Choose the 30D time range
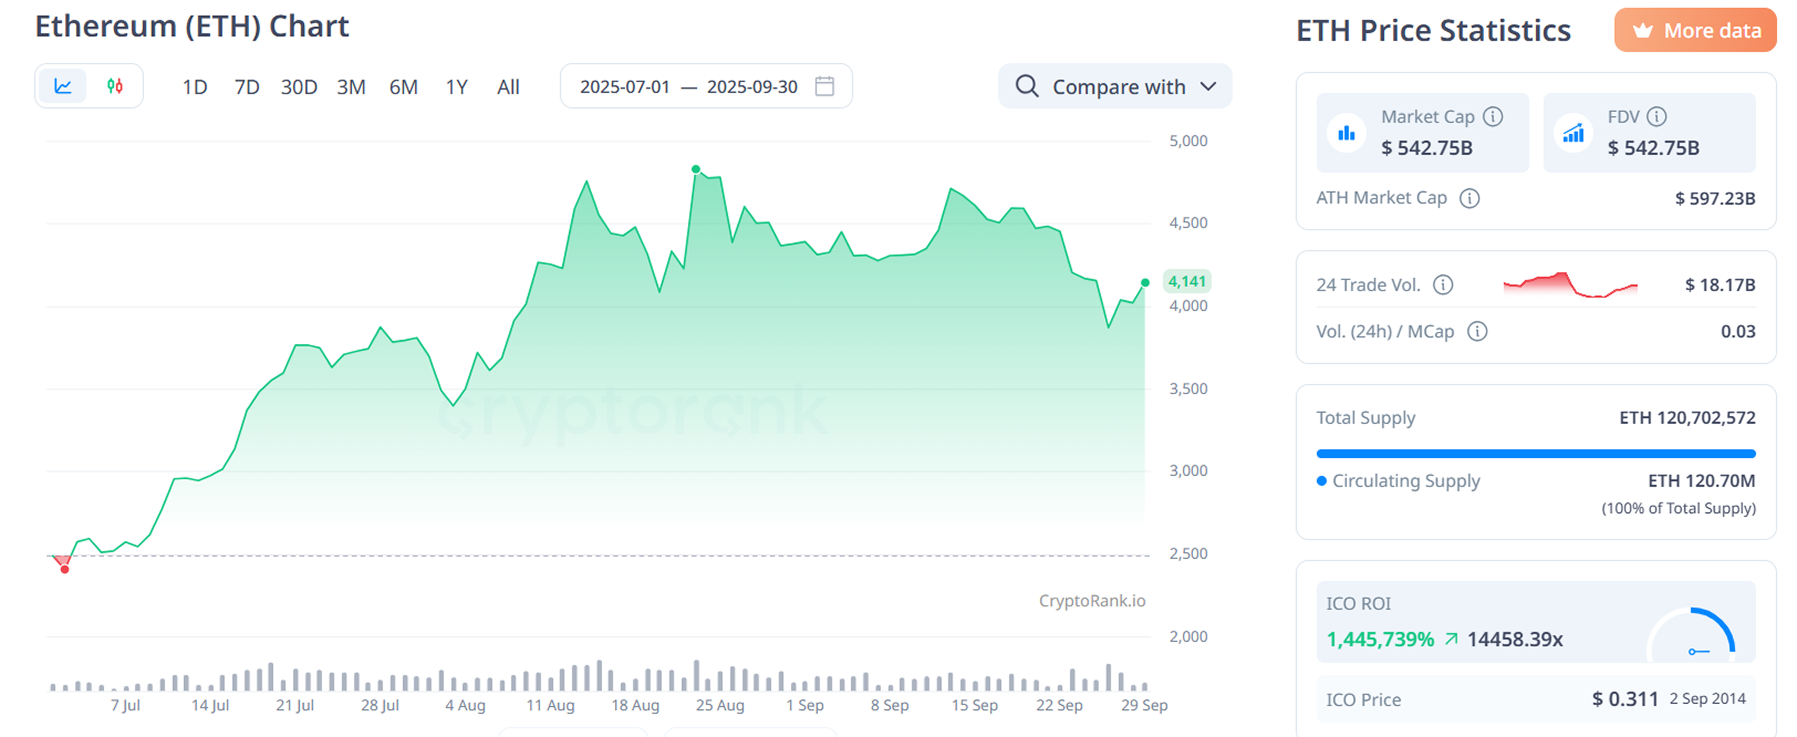 point(298,87)
